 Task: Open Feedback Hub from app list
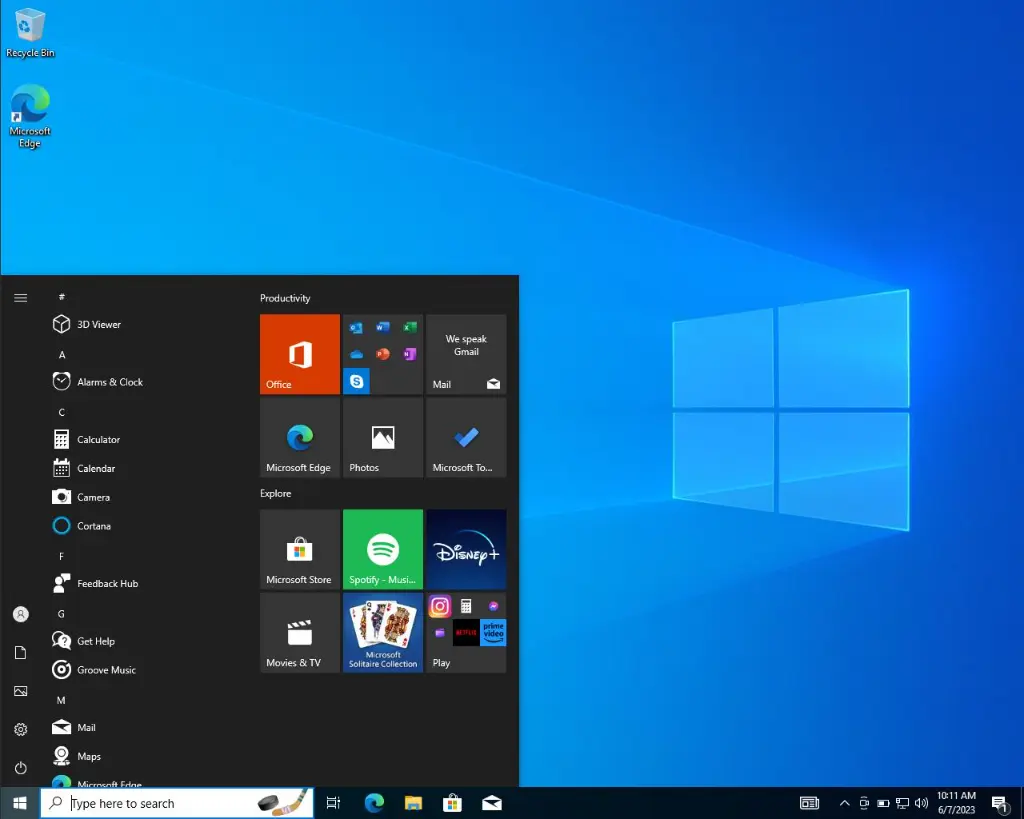click(x=107, y=584)
